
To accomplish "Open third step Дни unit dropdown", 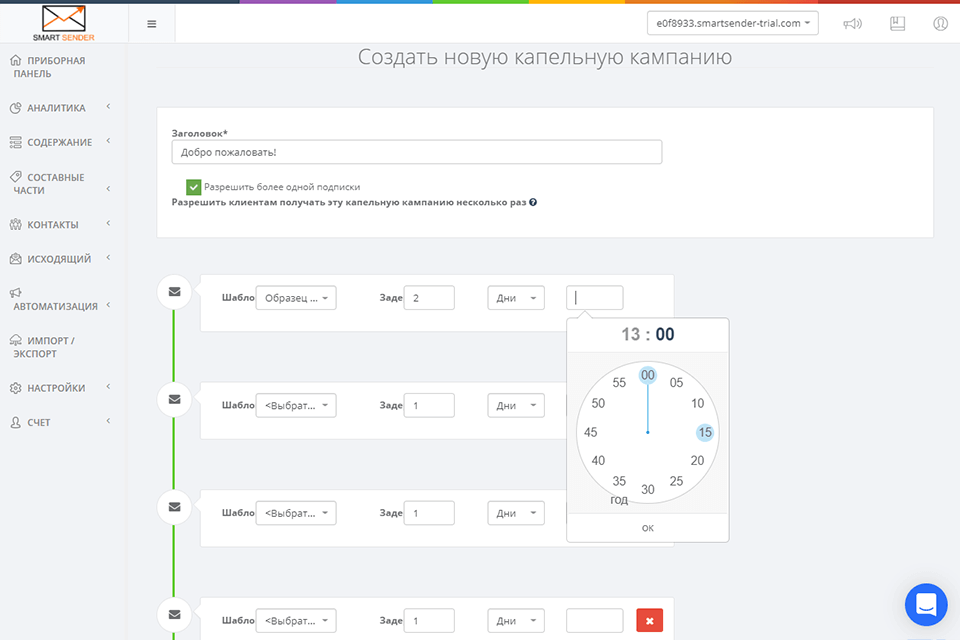I will [516, 513].
